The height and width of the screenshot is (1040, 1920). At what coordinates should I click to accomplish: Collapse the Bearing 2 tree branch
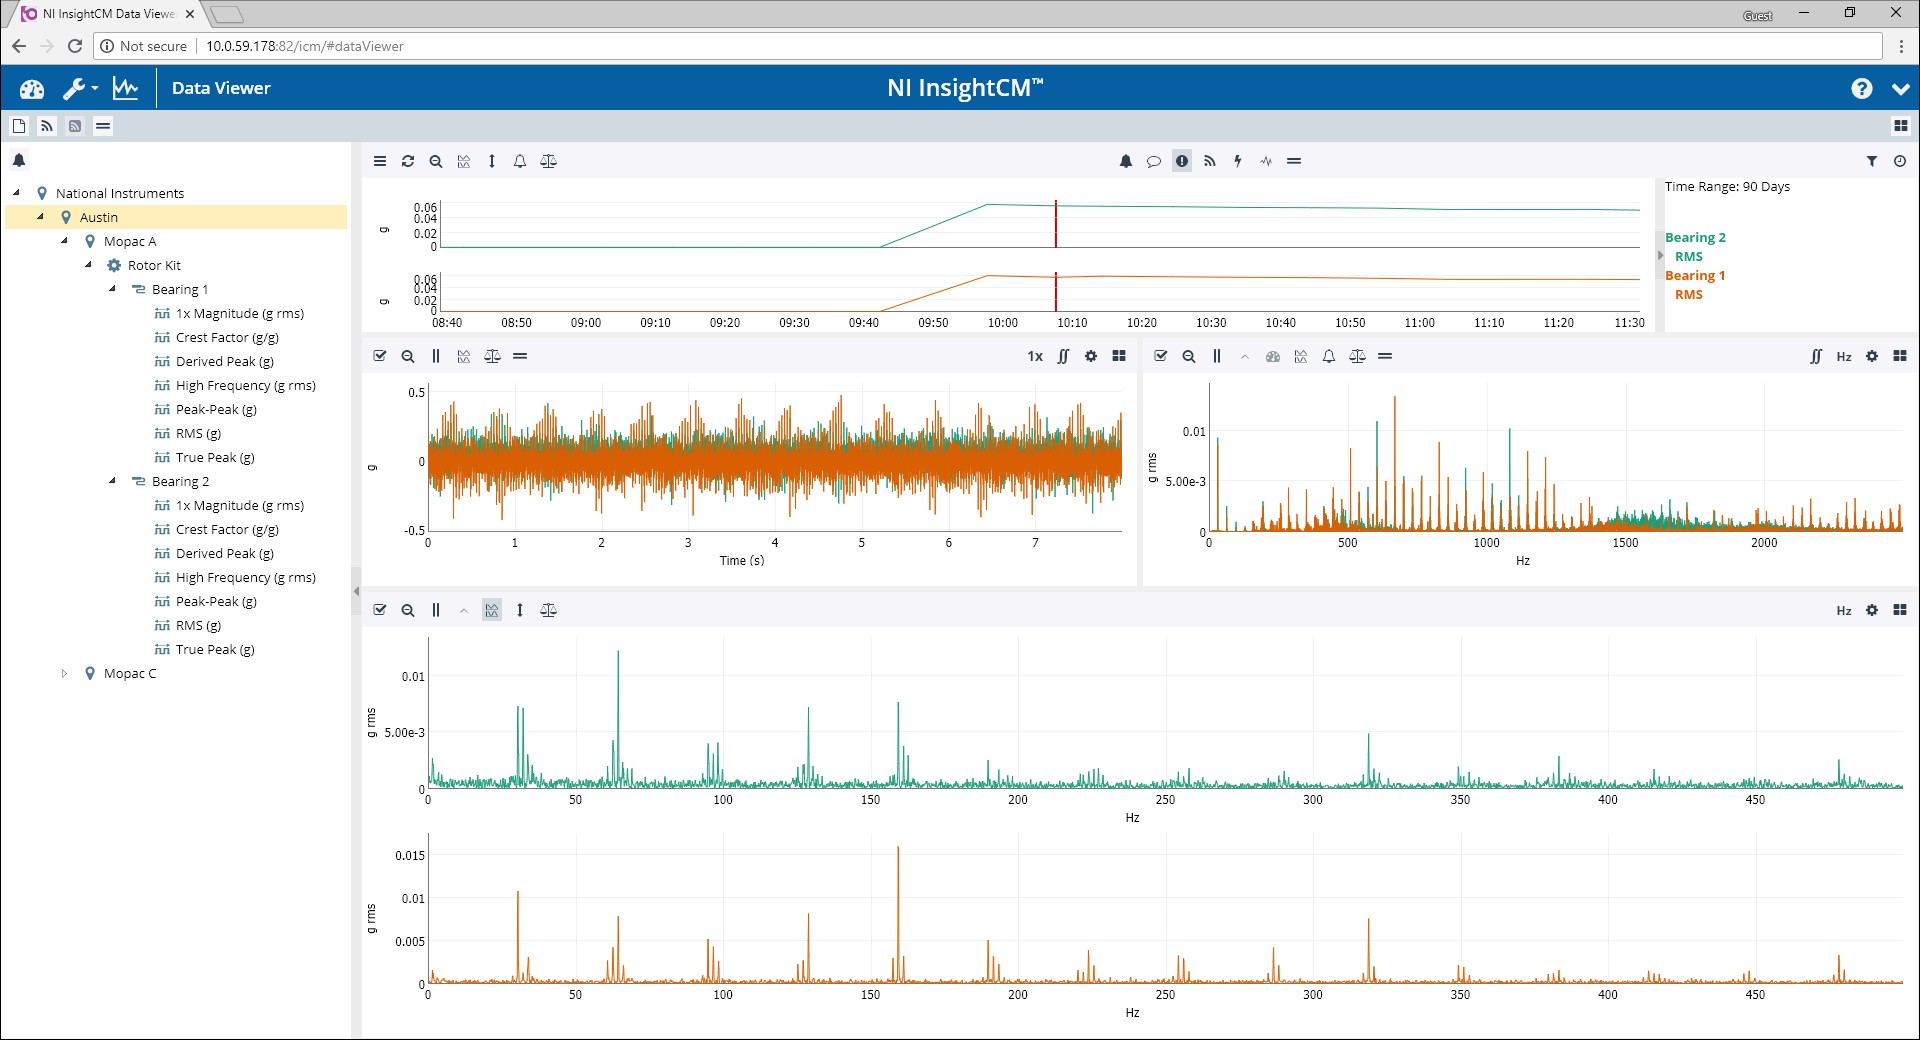coord(111,481)
